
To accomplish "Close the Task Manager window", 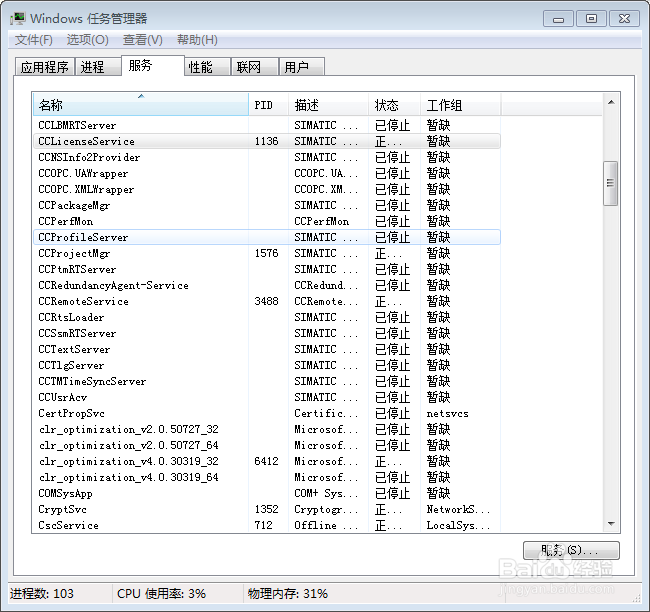I will 624,19.
